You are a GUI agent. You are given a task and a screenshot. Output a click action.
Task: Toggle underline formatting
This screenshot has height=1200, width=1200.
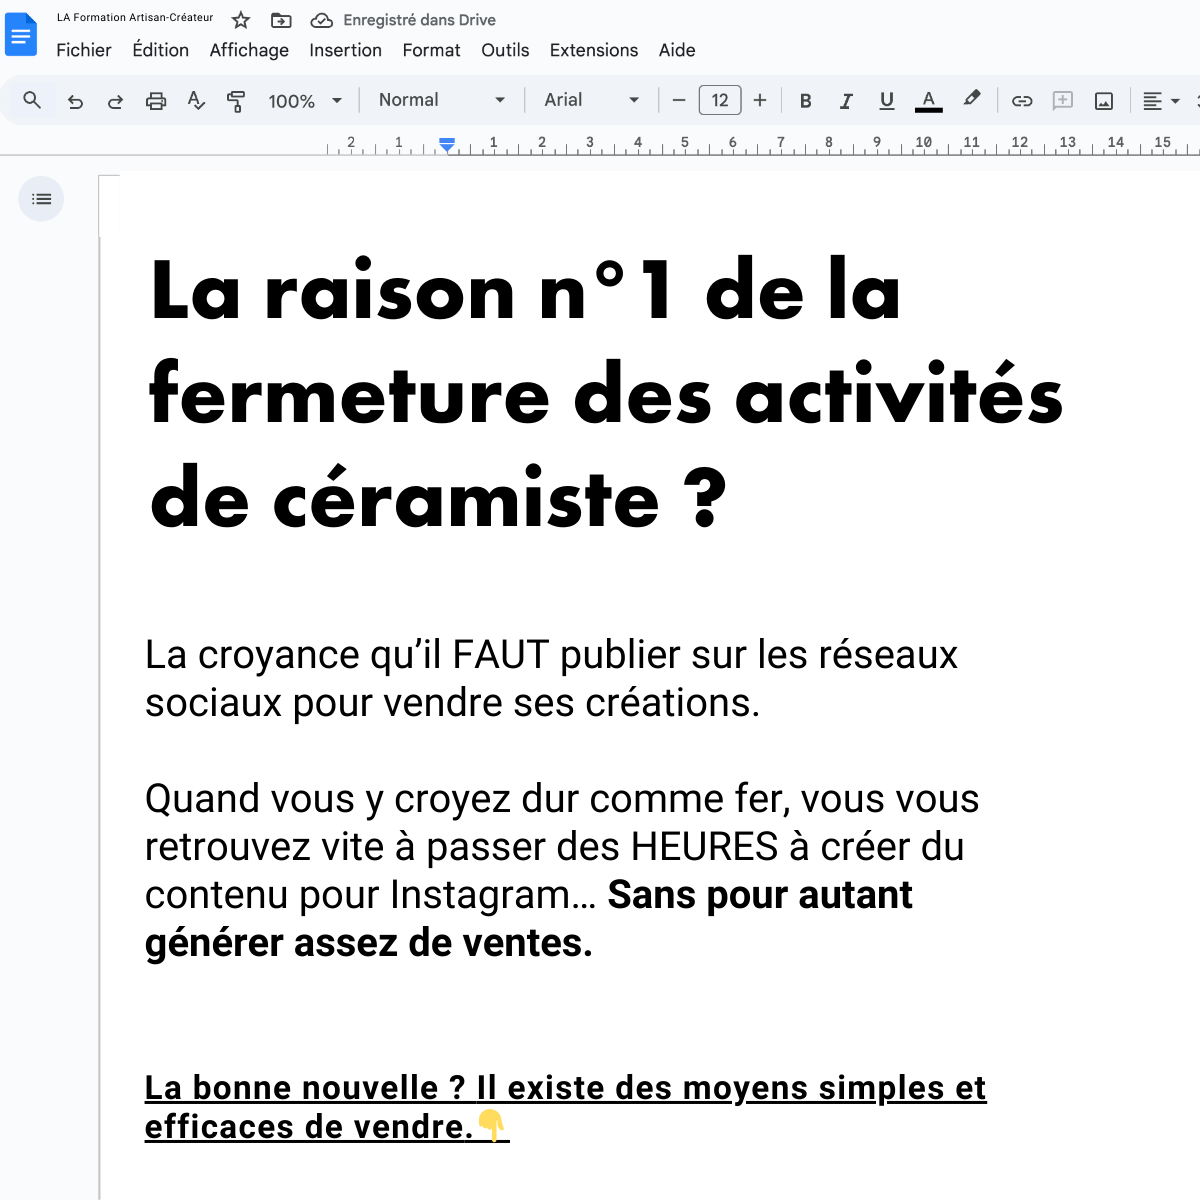click(886, 101)
